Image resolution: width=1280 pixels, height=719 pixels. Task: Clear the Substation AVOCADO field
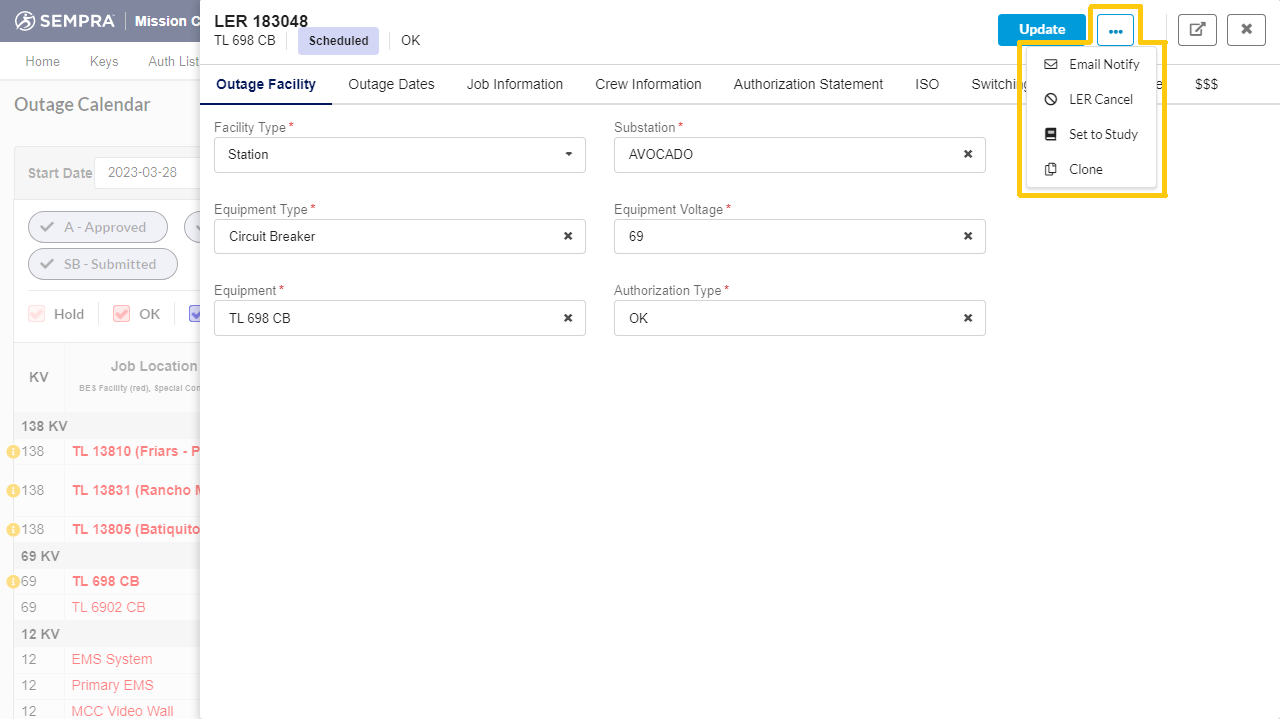[x=967, y=155]
